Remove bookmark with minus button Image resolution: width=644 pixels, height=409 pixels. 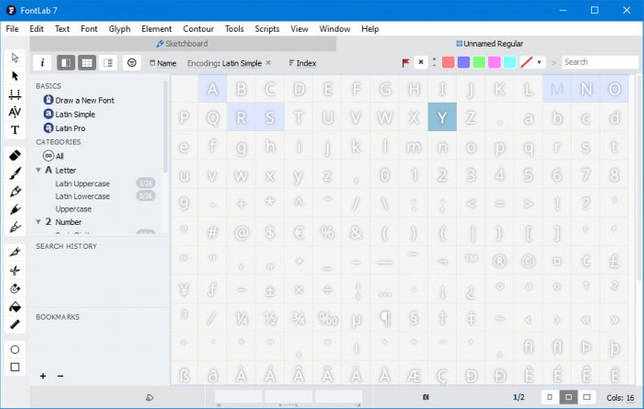coord(60,376)
